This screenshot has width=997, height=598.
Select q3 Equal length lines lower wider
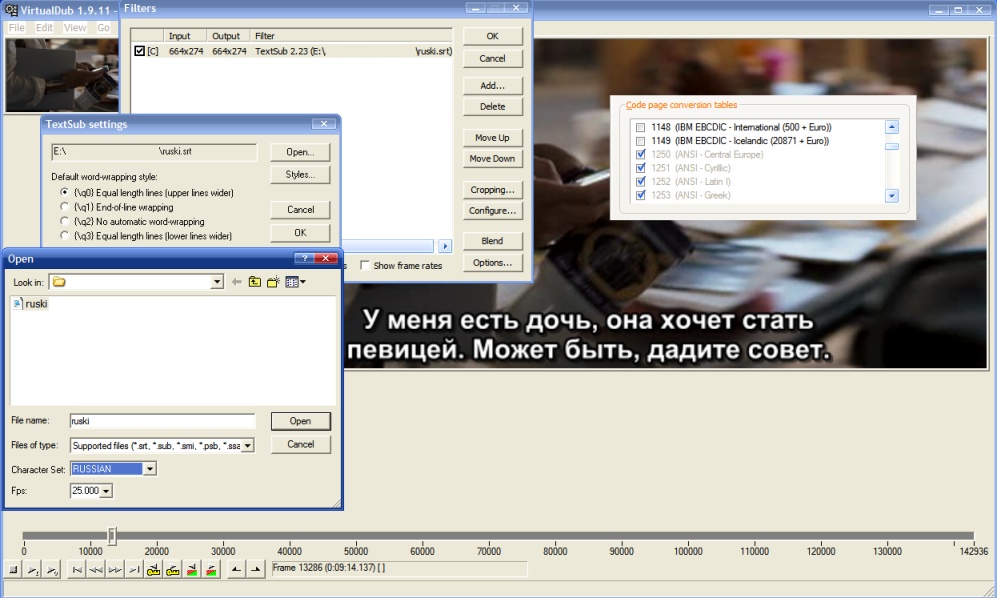[64, 235]
